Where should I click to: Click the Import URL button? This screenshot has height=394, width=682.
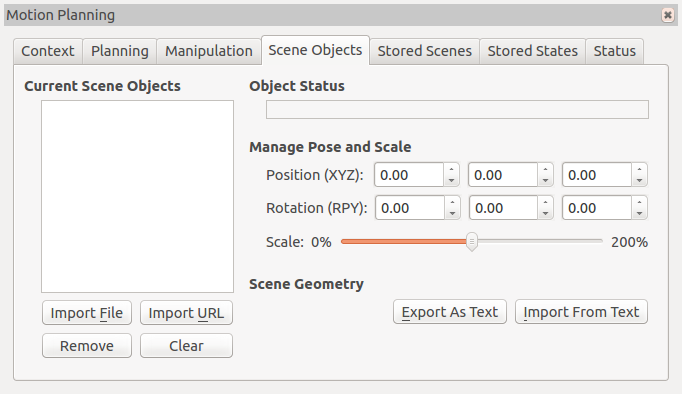click(x=186, y=313)
